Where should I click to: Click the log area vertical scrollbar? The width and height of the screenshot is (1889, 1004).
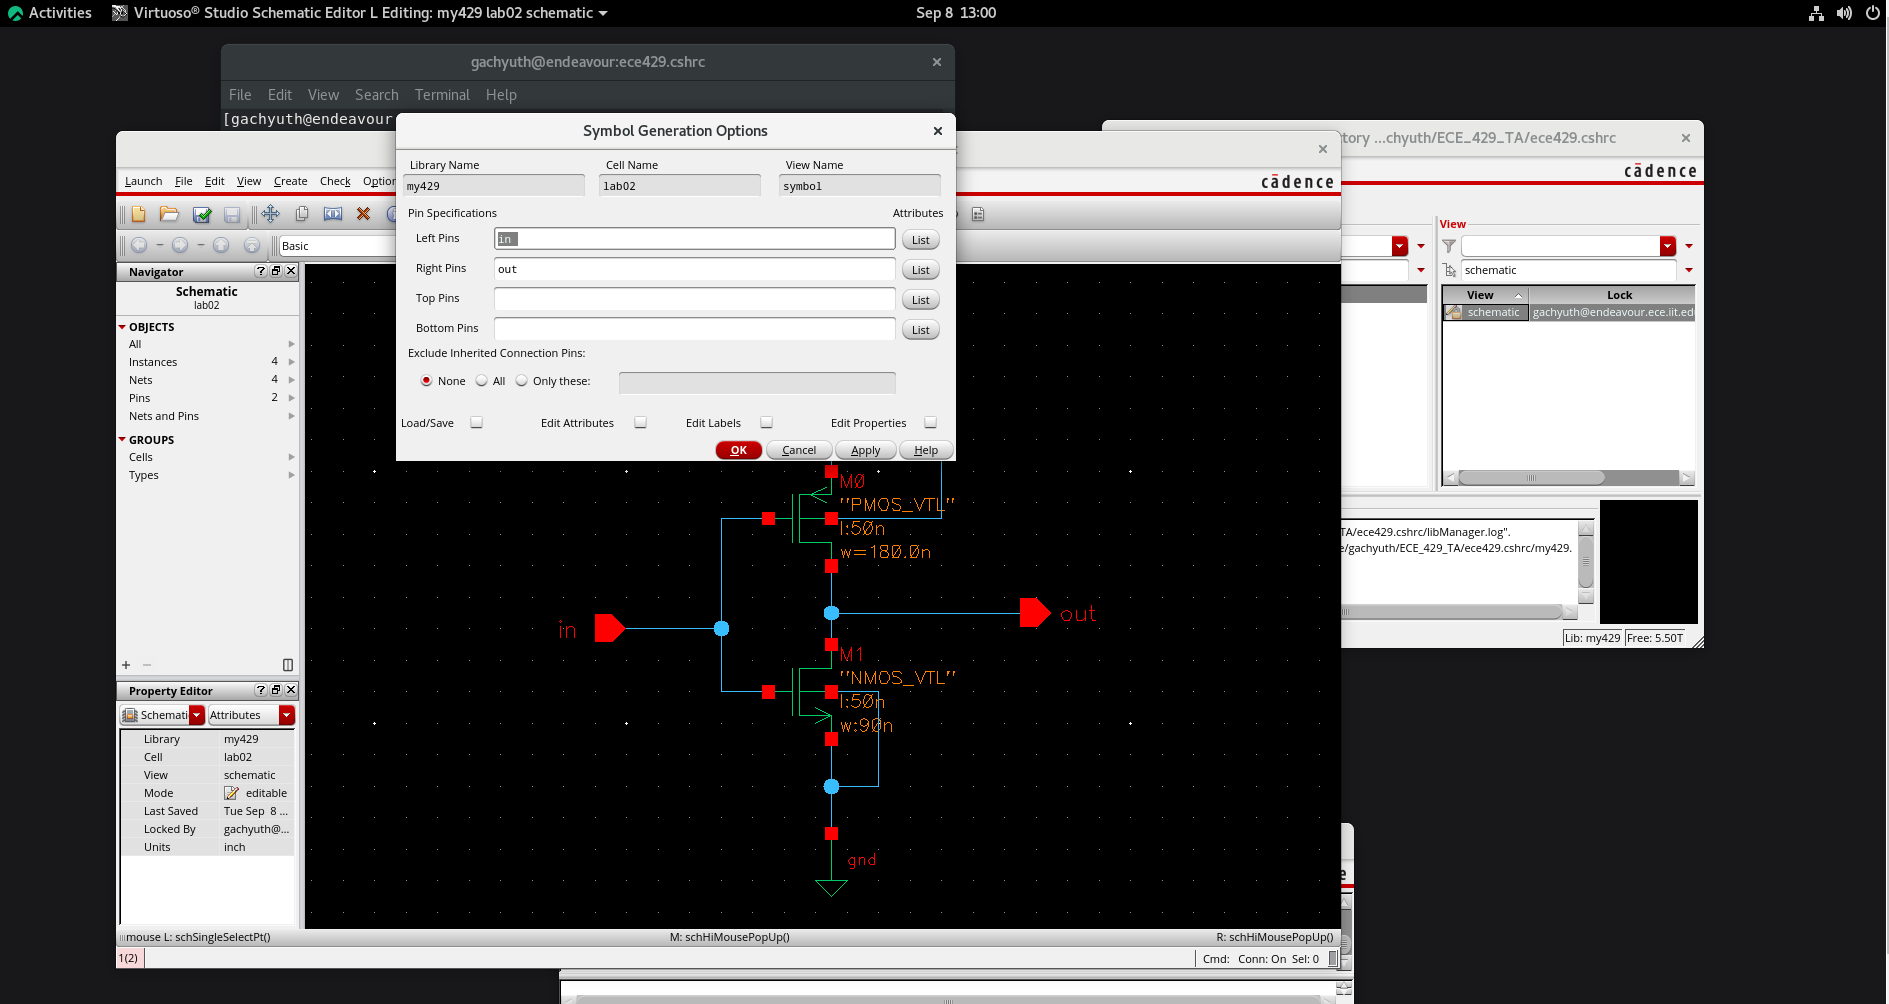point(1585,563)
